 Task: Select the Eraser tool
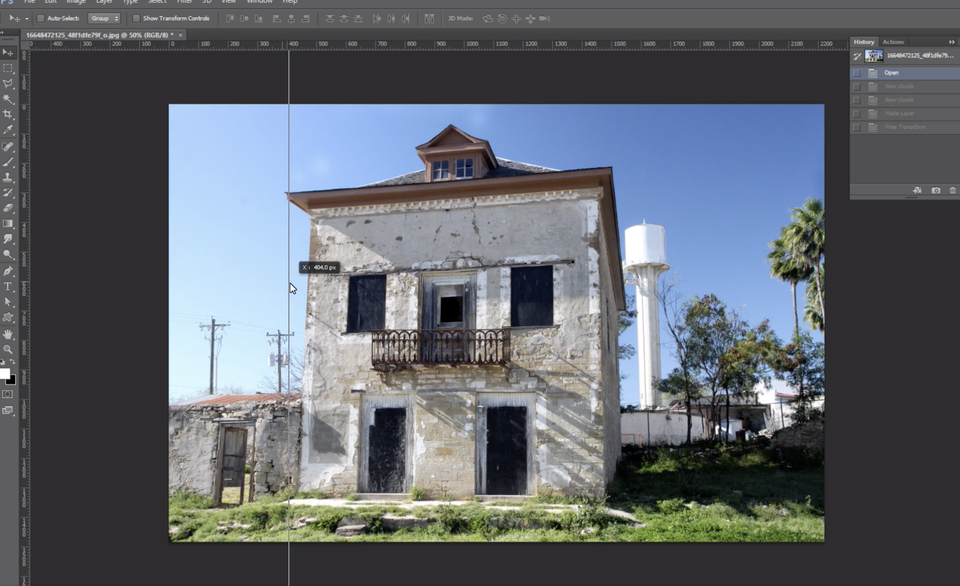point(8,208)
